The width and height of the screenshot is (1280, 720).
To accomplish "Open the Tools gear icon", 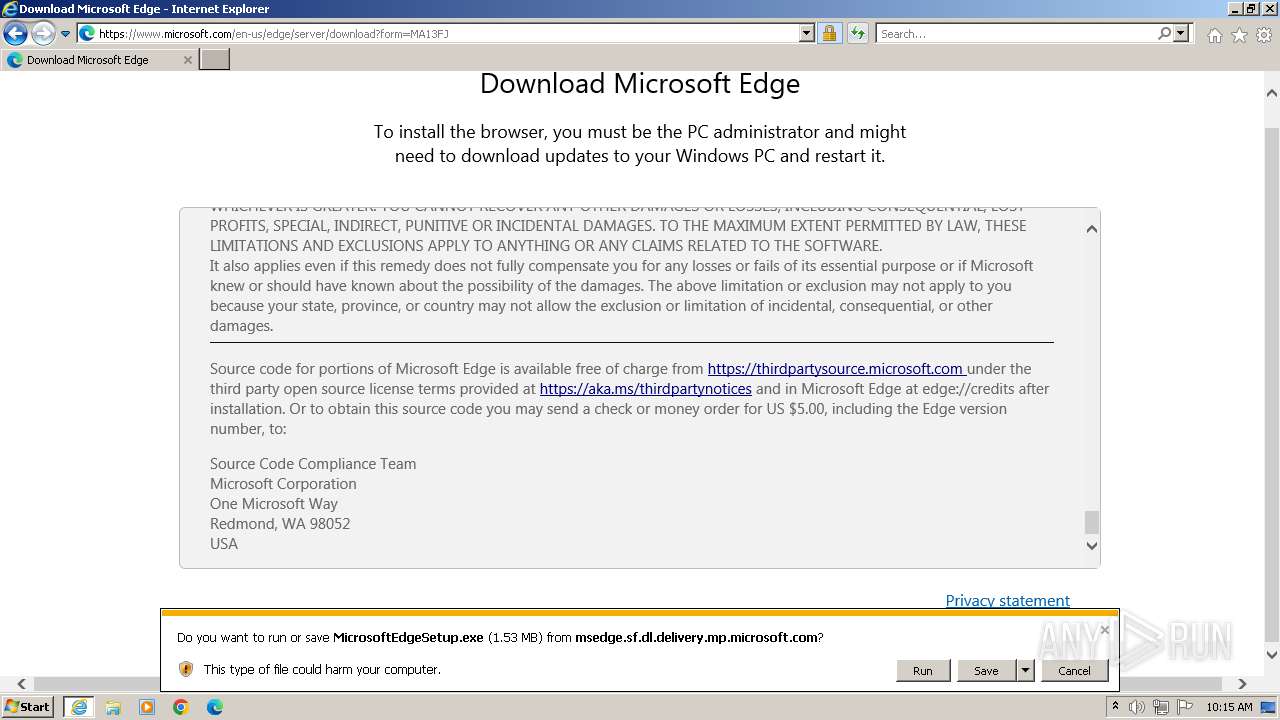I will pos(1264,35).
